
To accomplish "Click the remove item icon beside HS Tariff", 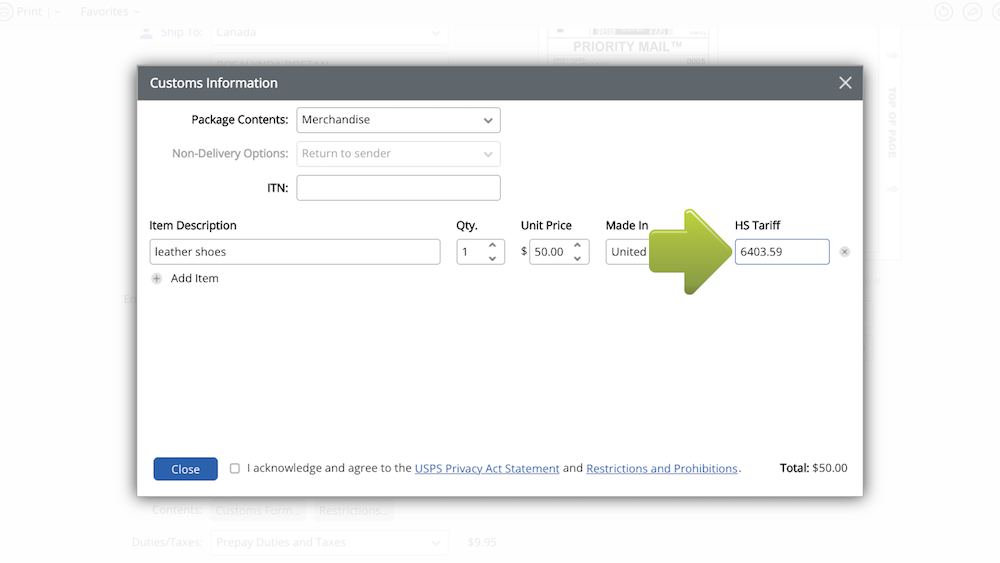I will [845, 252].
